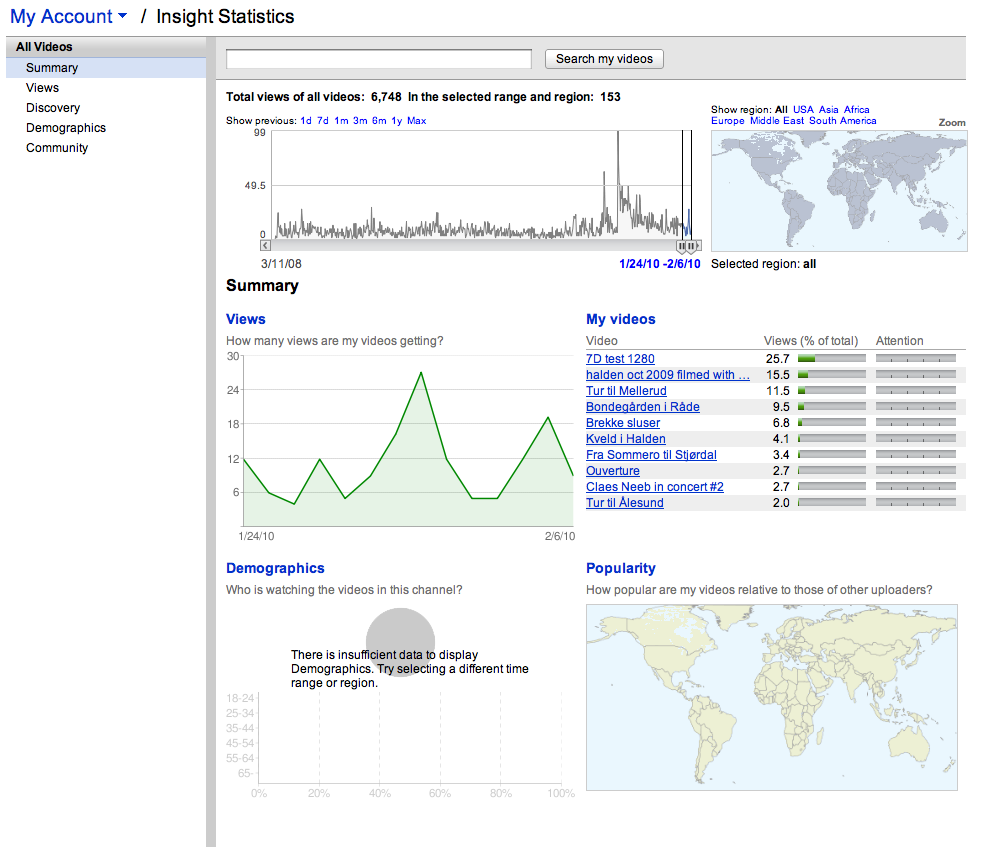Click the timeline left scroll arrow
Screen dimensions: 988x847
265,245
